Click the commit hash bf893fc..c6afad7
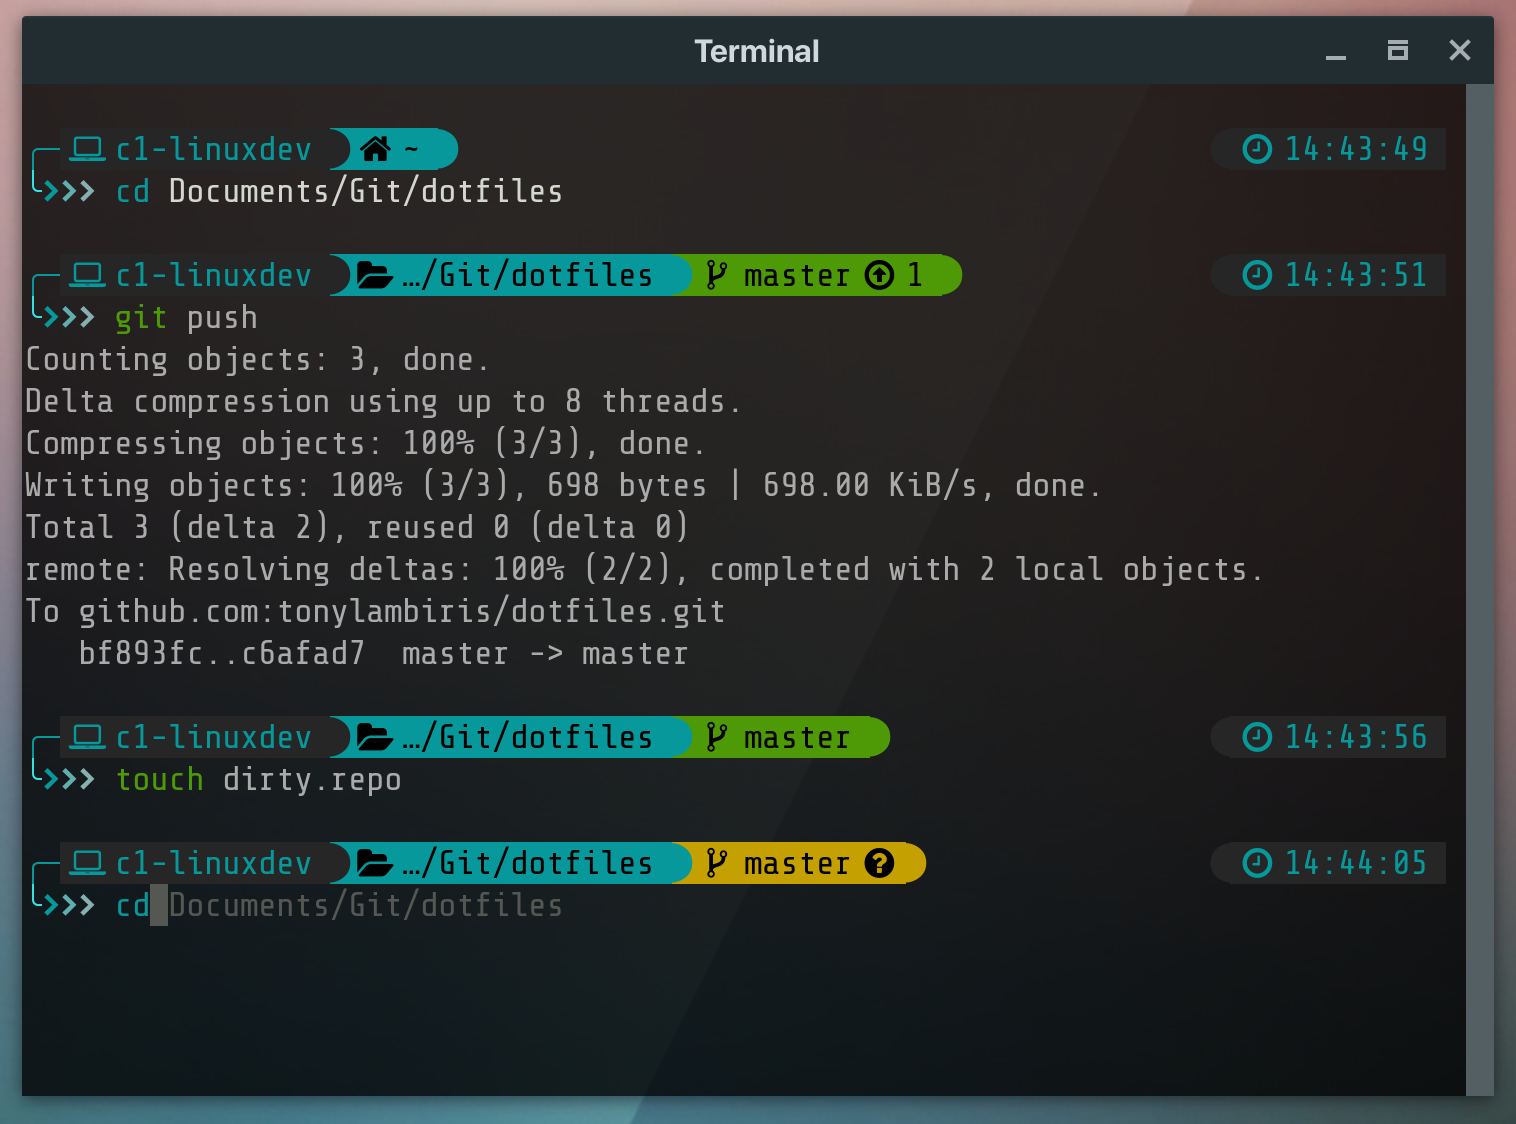The image size is (1516, 1124). 222,653
